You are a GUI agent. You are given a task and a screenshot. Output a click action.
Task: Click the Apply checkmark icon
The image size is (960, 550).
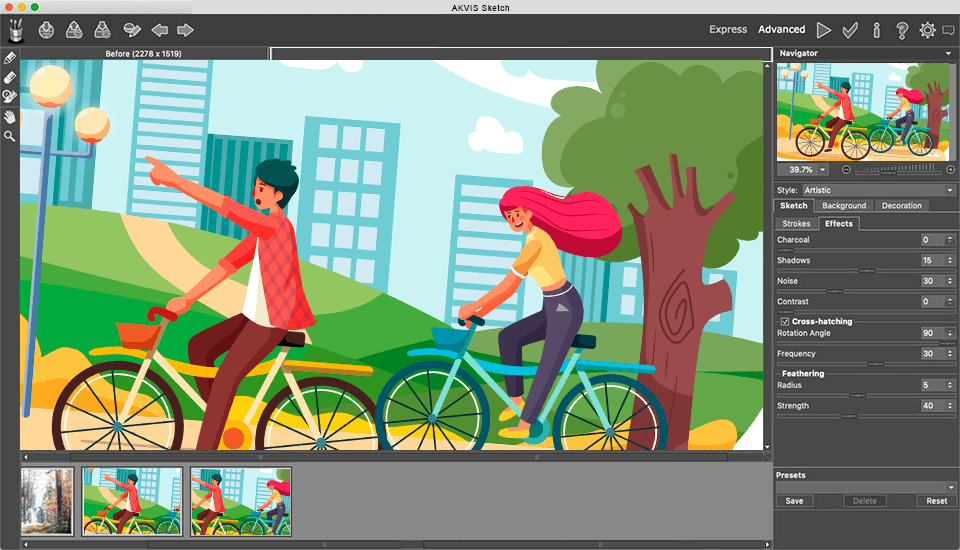850,30
